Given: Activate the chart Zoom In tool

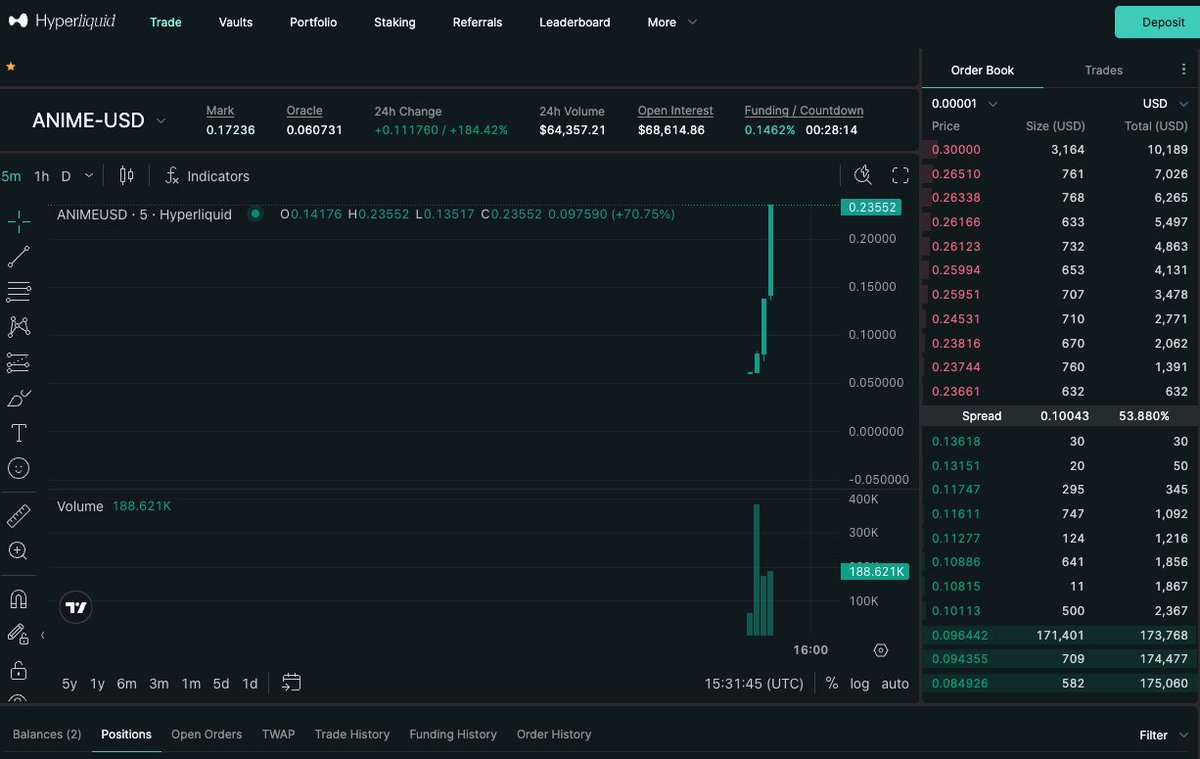Looking at the screenshot, I should [20, 550].
